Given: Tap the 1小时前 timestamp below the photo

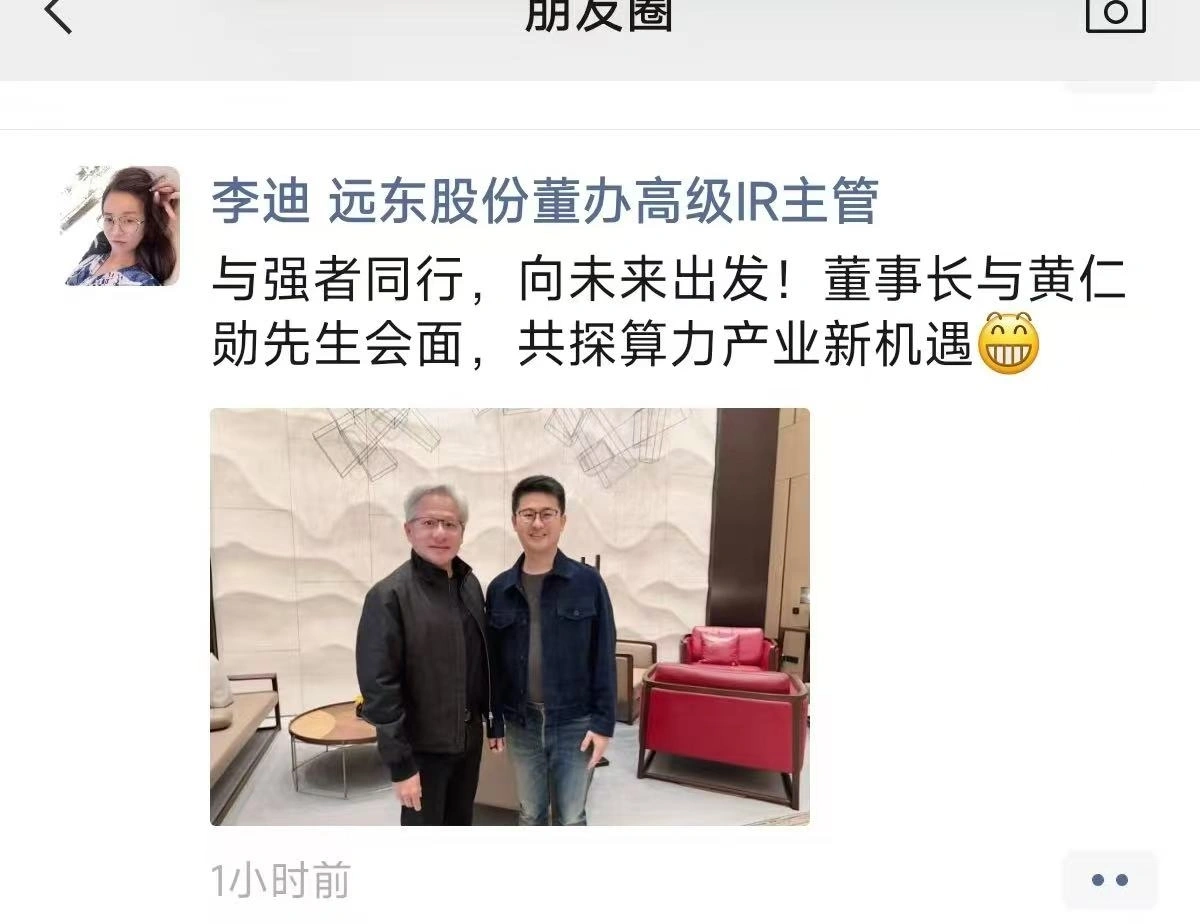Looking at the screenshot, I should [x=281, y=881].
